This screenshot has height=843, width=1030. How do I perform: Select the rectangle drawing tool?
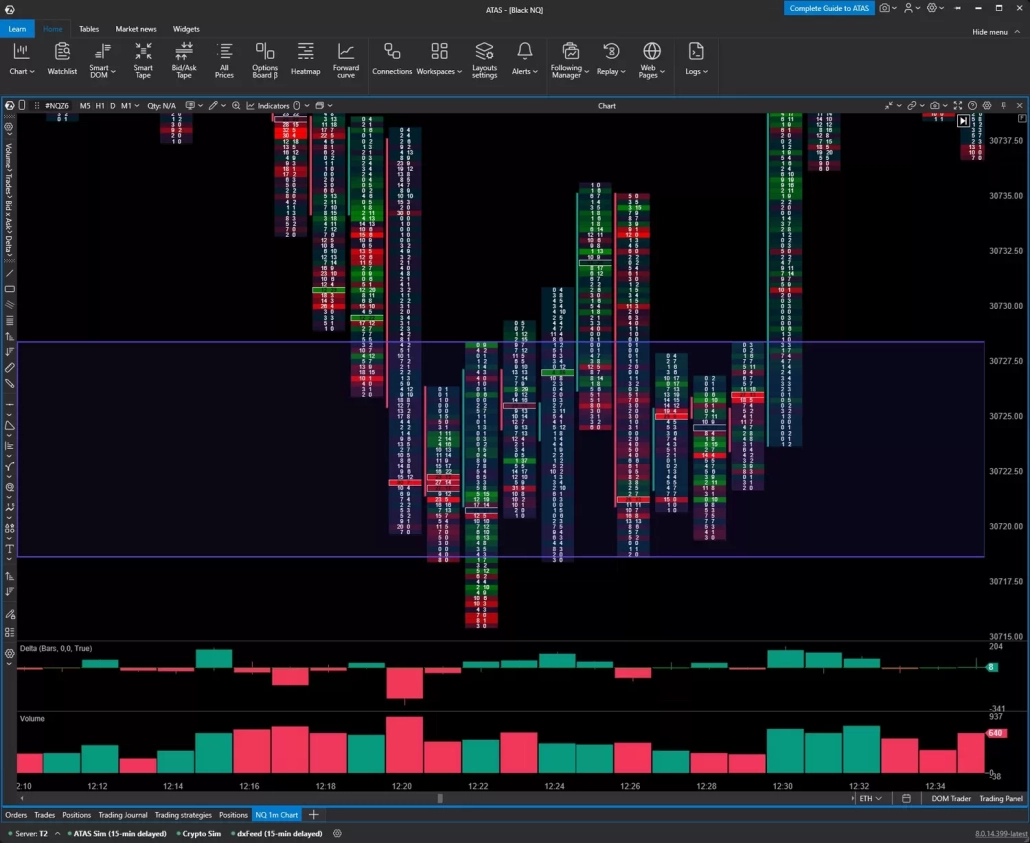click(9, 289)
